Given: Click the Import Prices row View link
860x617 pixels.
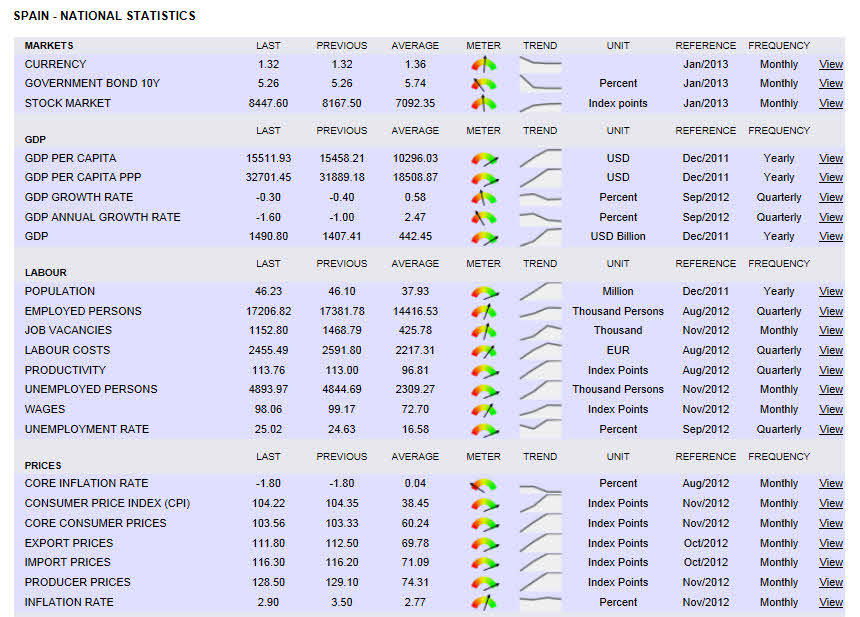Looking at the screenshot, I should (831, 563).
